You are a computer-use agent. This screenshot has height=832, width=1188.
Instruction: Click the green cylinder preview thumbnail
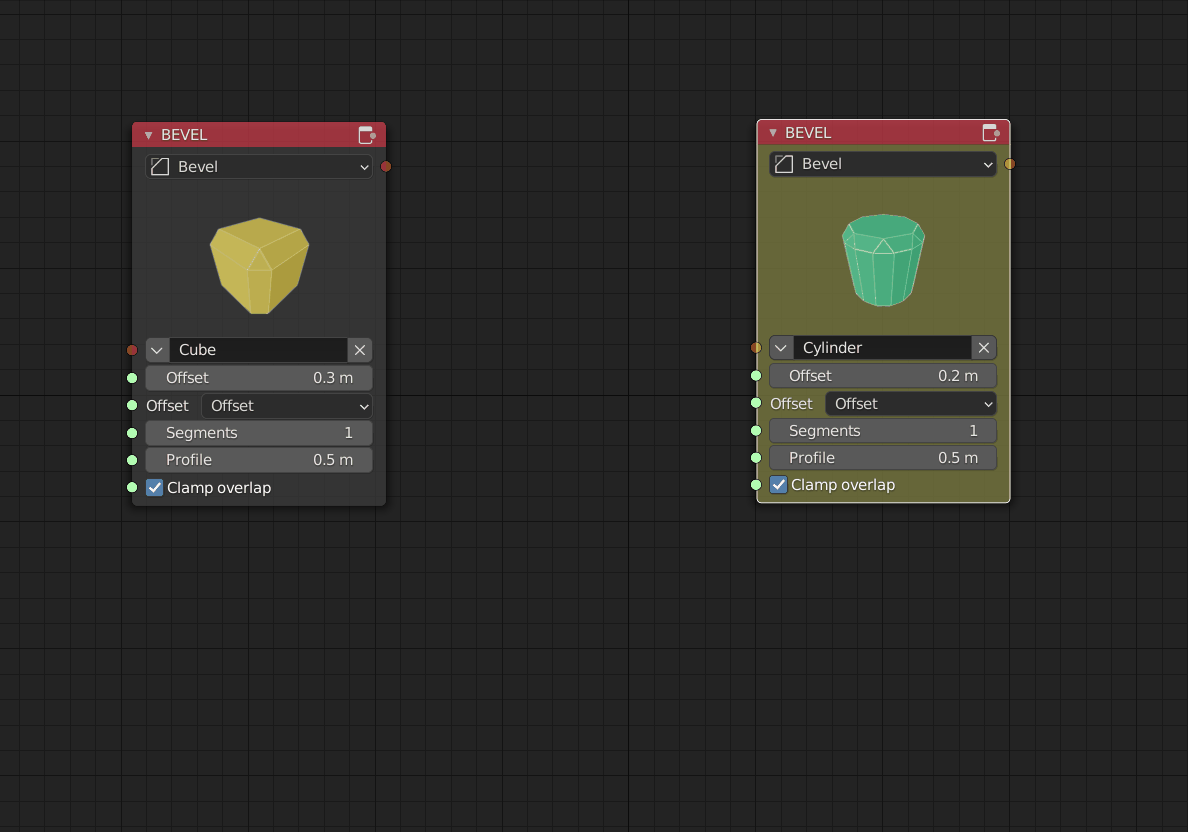pos(883,260)
